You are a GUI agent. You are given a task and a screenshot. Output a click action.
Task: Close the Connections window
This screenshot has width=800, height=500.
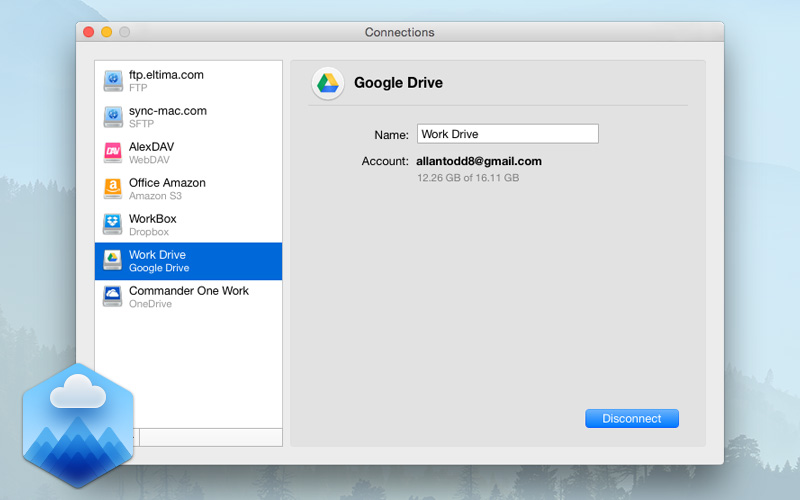coord(88,32)
